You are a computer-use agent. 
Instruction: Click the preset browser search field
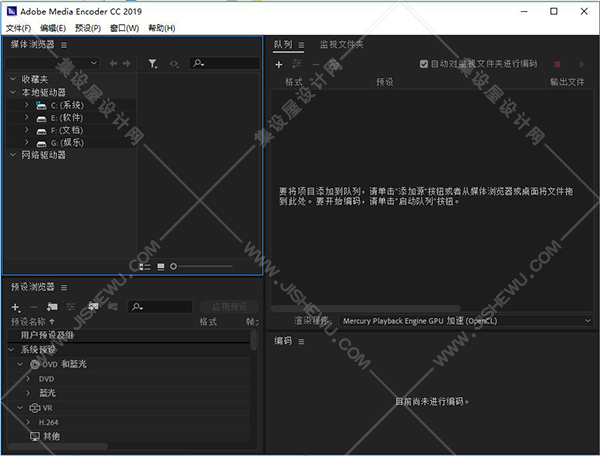pyautogui.click(x=160, y=307)
